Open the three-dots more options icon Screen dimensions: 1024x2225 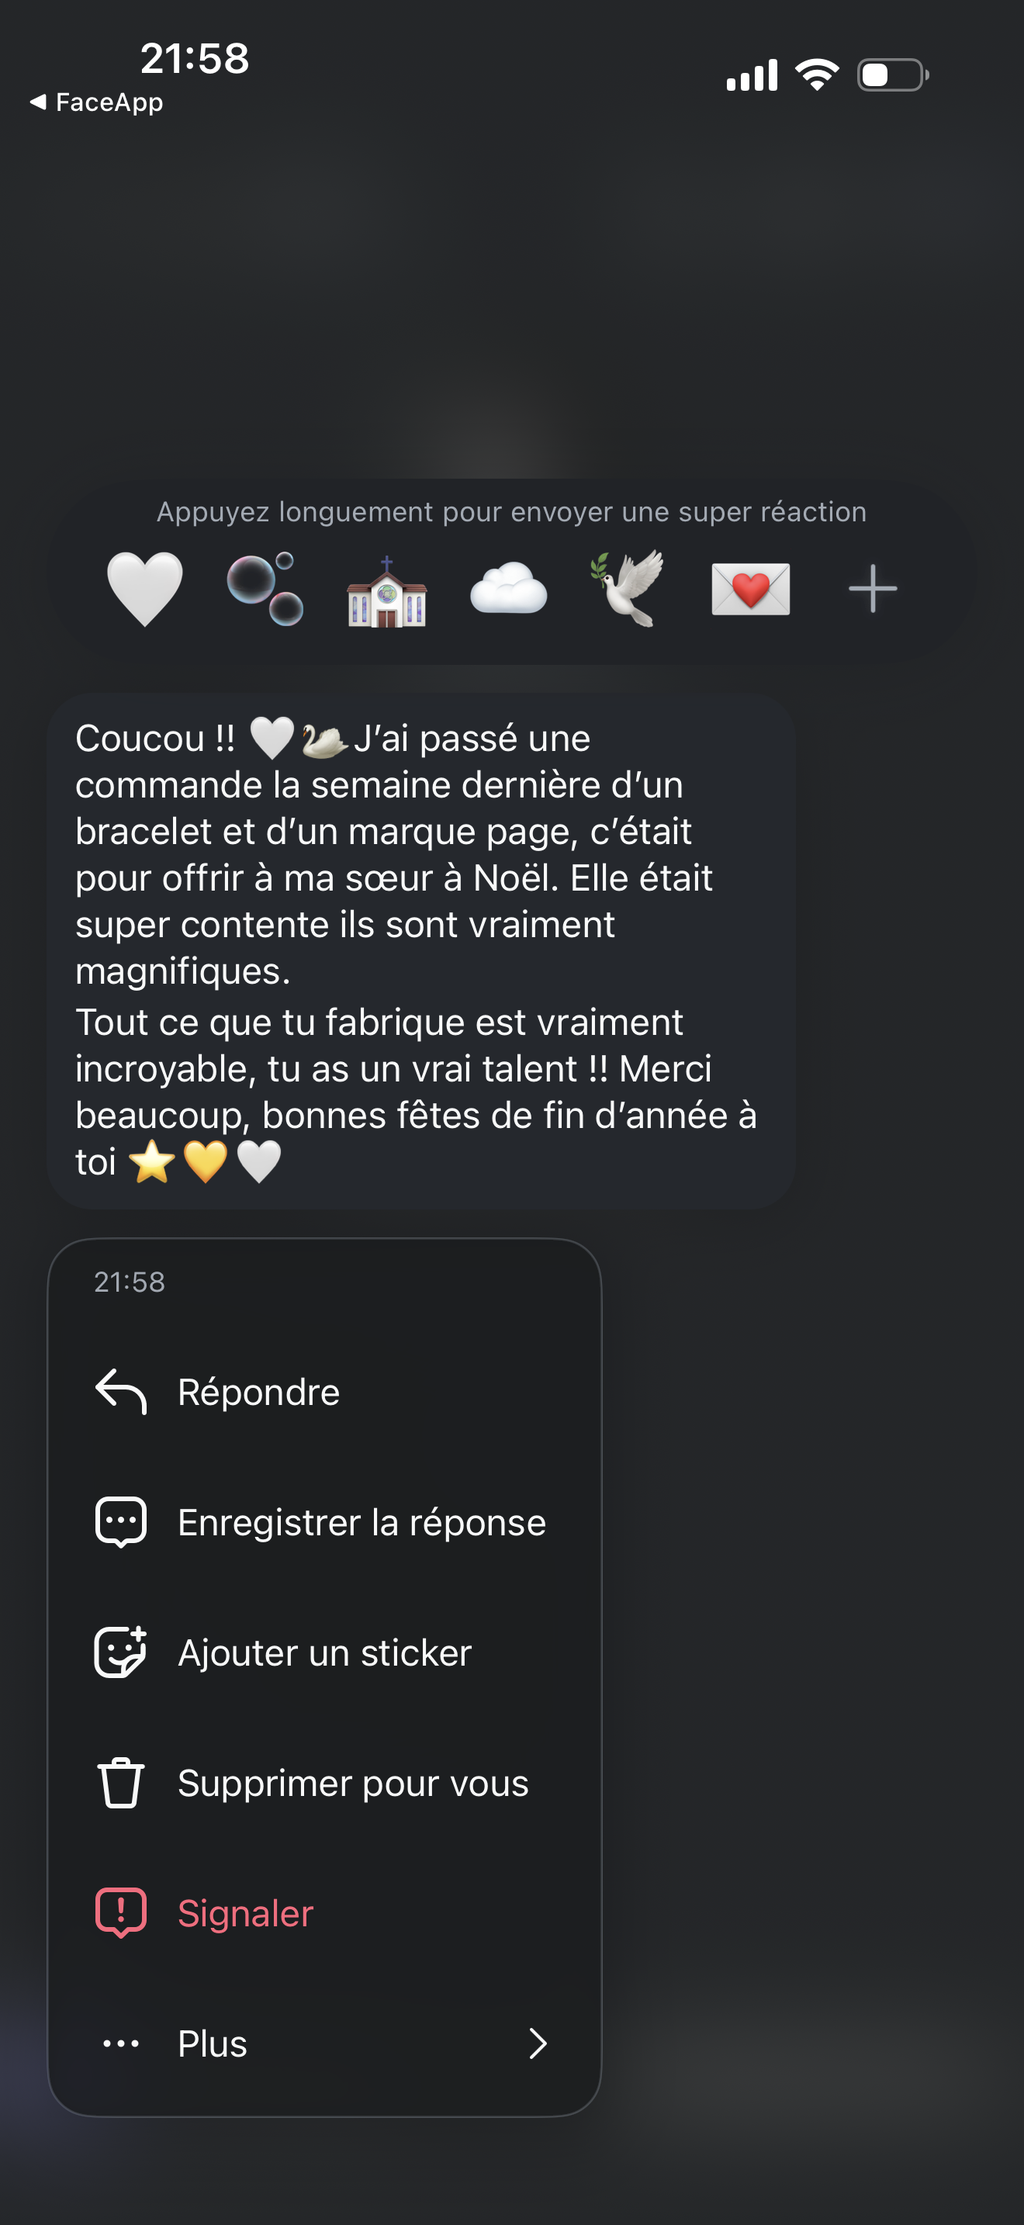tap(121, 2044)
